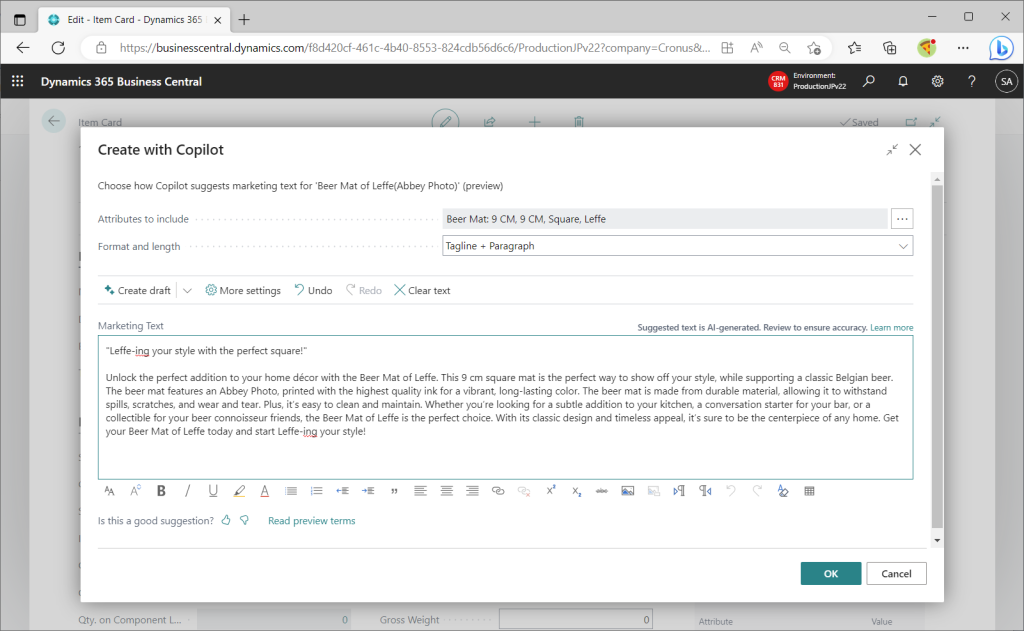This screenshot has width=1024, height=631.
Task: Close the Create with Copilot dialog
Action: pos(916,150)
